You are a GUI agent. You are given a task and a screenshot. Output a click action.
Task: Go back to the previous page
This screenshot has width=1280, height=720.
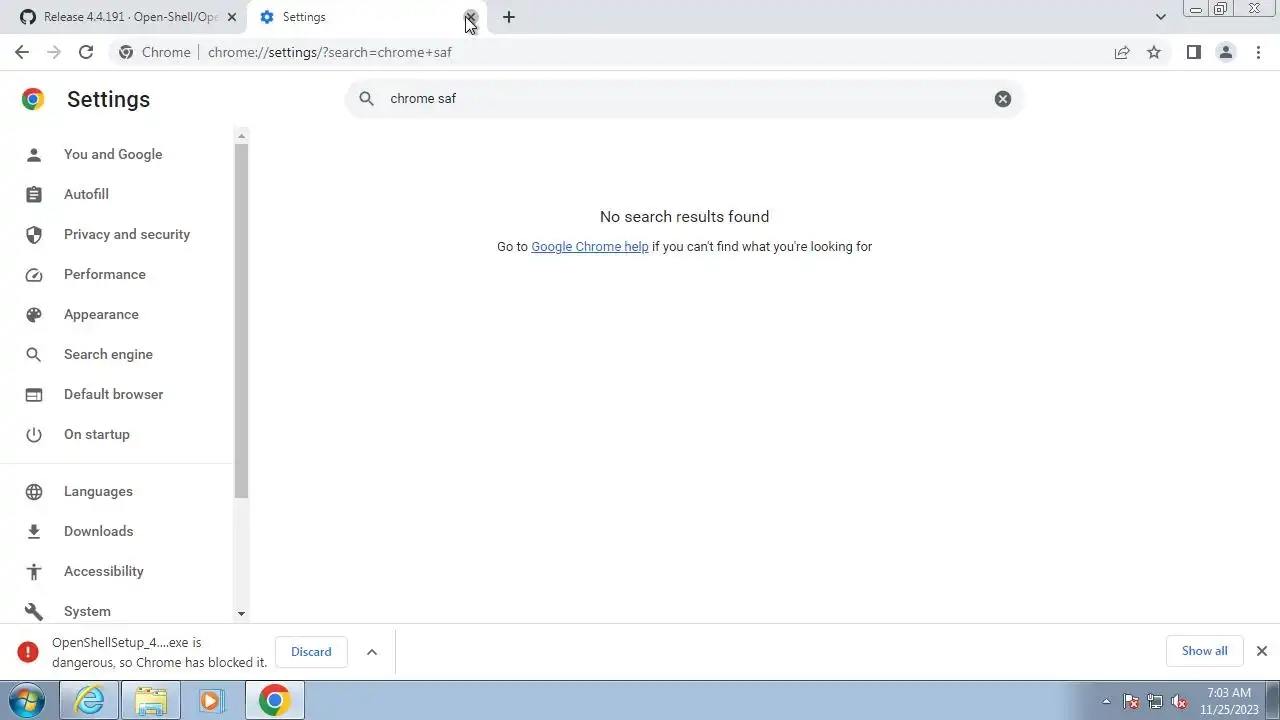(22, 52)
